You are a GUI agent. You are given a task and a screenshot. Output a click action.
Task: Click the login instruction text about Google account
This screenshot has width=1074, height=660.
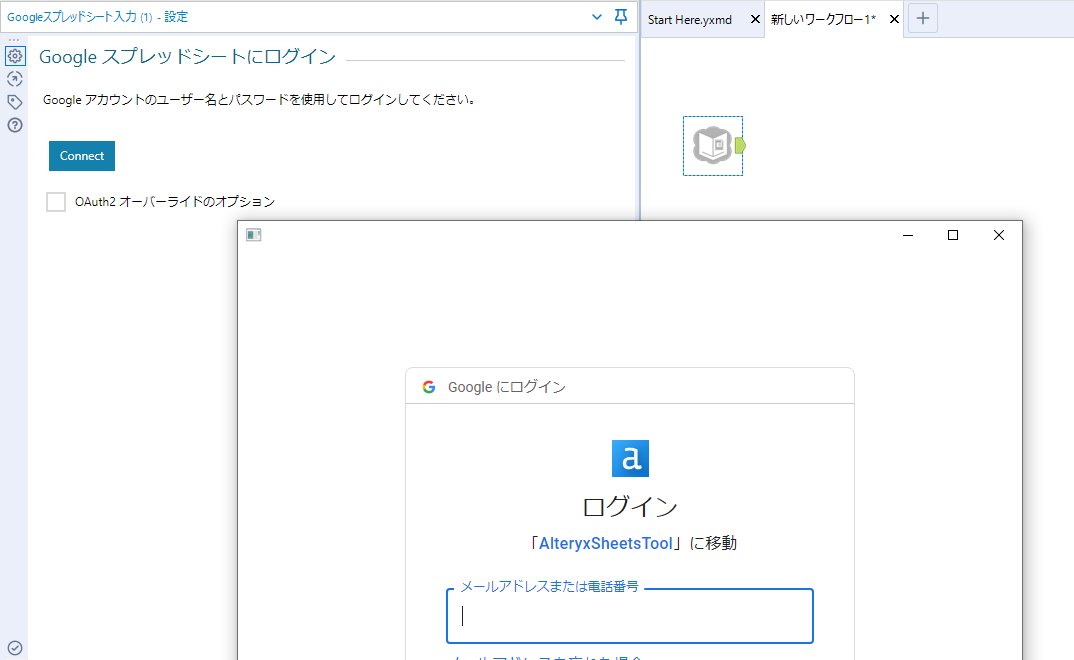[x=259, y=100]
